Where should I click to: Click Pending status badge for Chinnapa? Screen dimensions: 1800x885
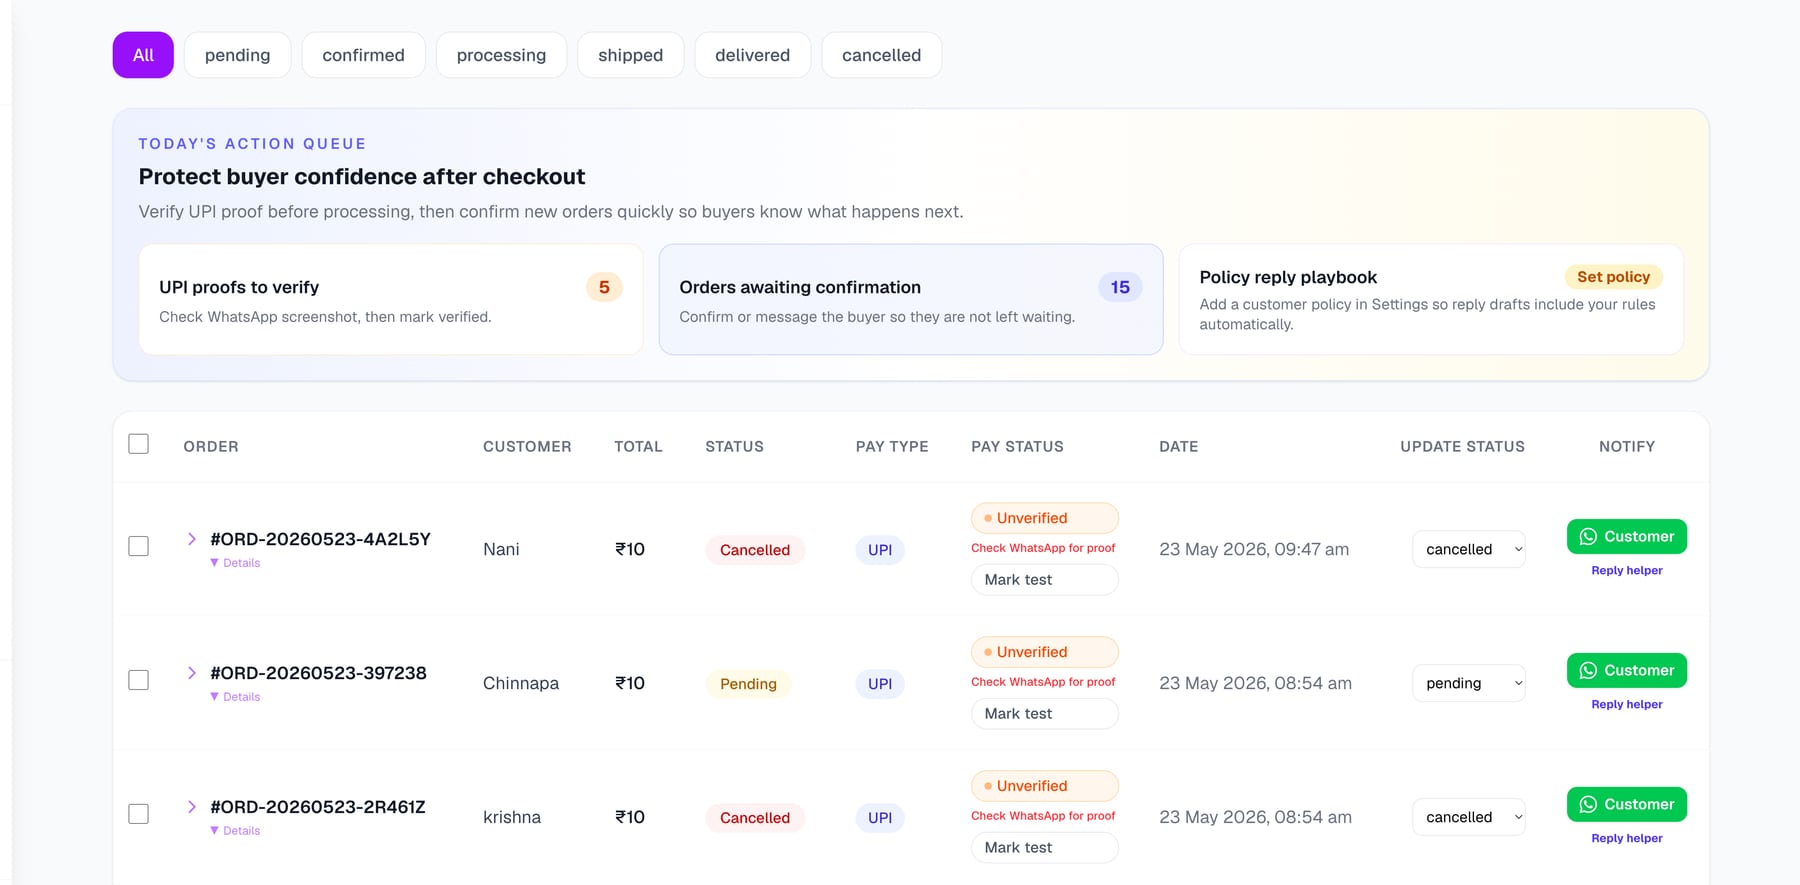pos(748,684)
